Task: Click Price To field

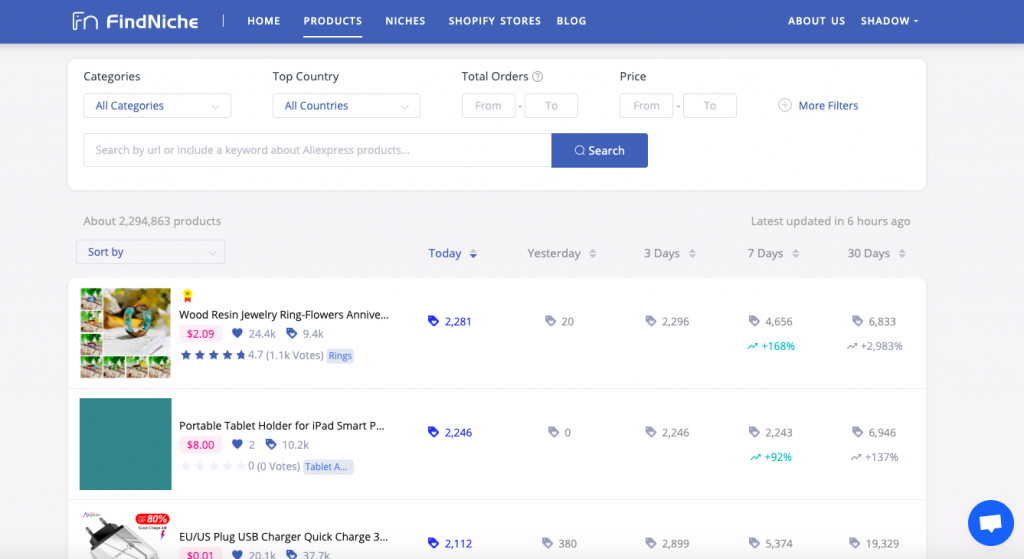Action: [710, 106]
